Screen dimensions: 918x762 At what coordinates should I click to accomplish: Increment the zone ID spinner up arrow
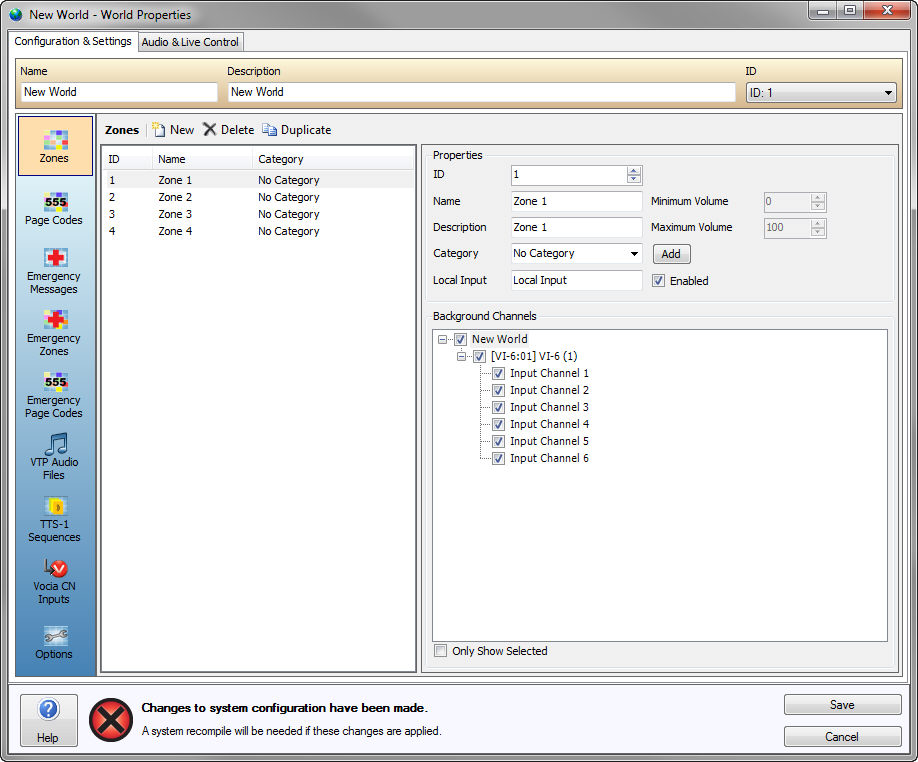[x=634, y=170]
